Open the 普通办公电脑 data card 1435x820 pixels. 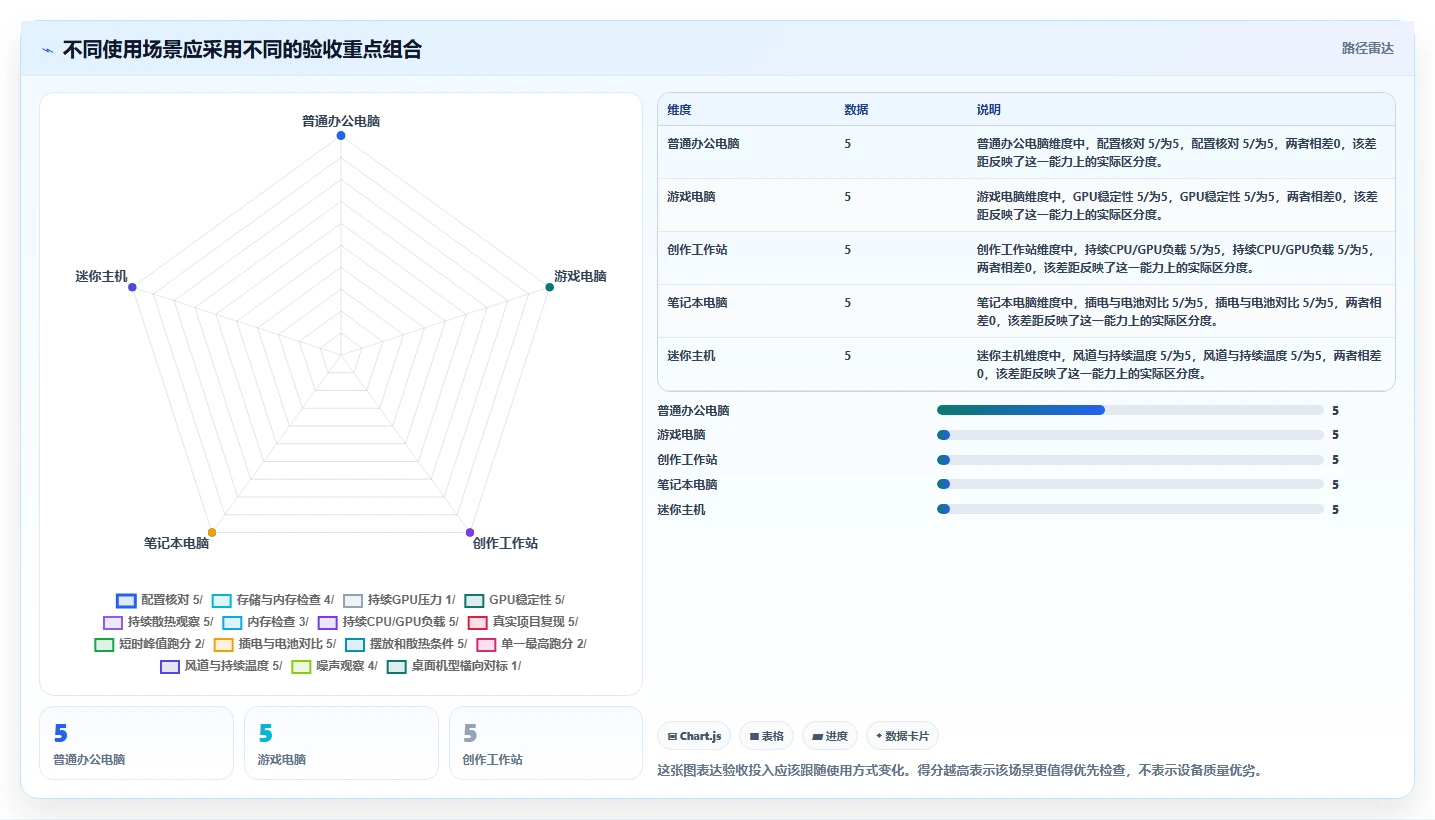coord(136,743)
